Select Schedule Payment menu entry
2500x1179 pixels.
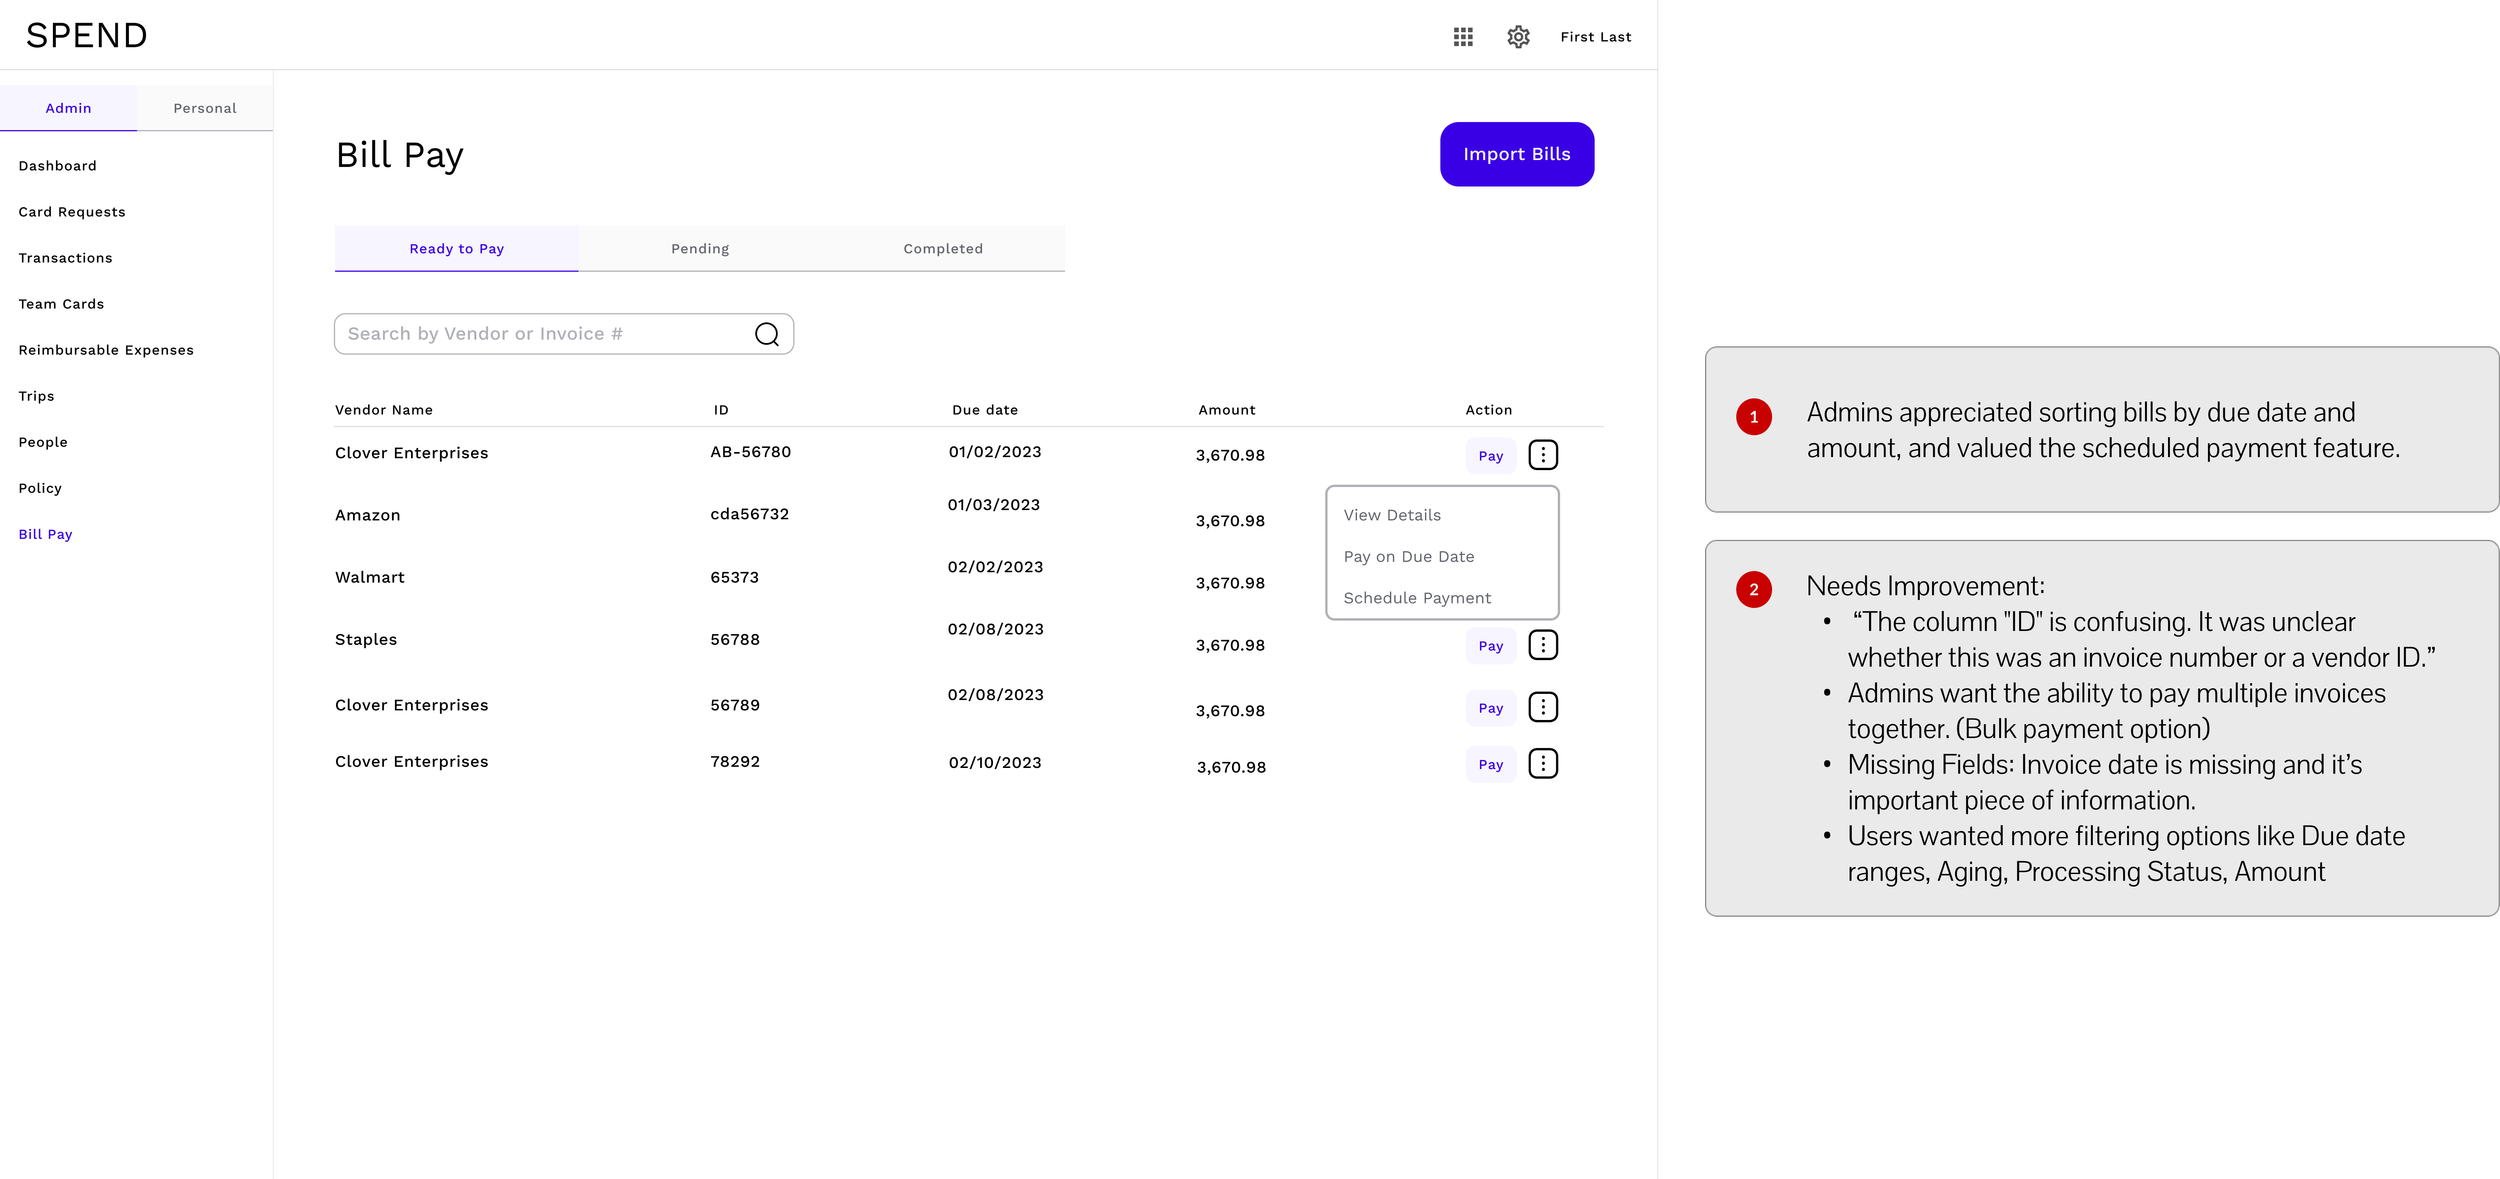(x=1417, y=598)
